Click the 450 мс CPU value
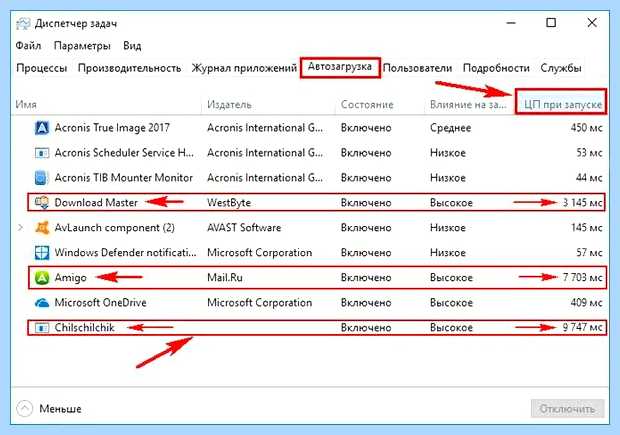The width and height of the screenshot is (620, 435). pos(586,128)
